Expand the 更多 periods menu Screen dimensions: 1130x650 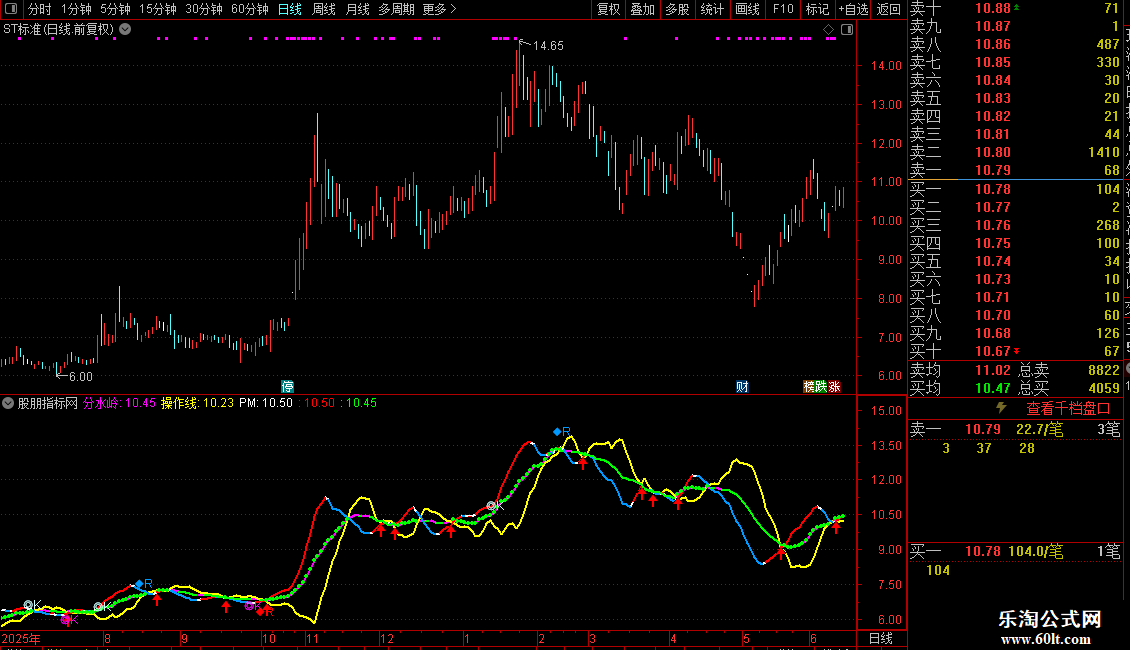439,9
